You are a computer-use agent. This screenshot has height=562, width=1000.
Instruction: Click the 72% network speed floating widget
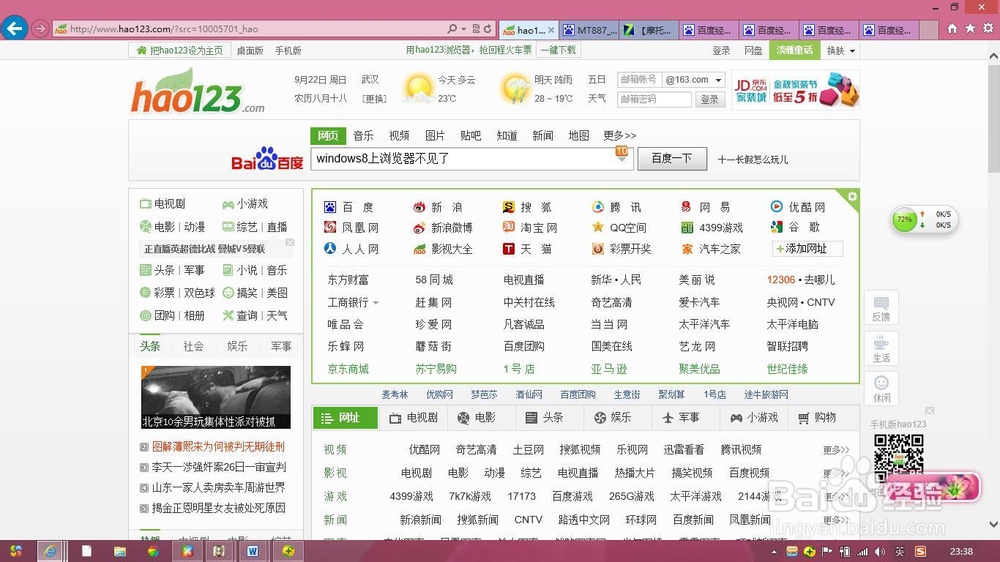tap(924, 219)
